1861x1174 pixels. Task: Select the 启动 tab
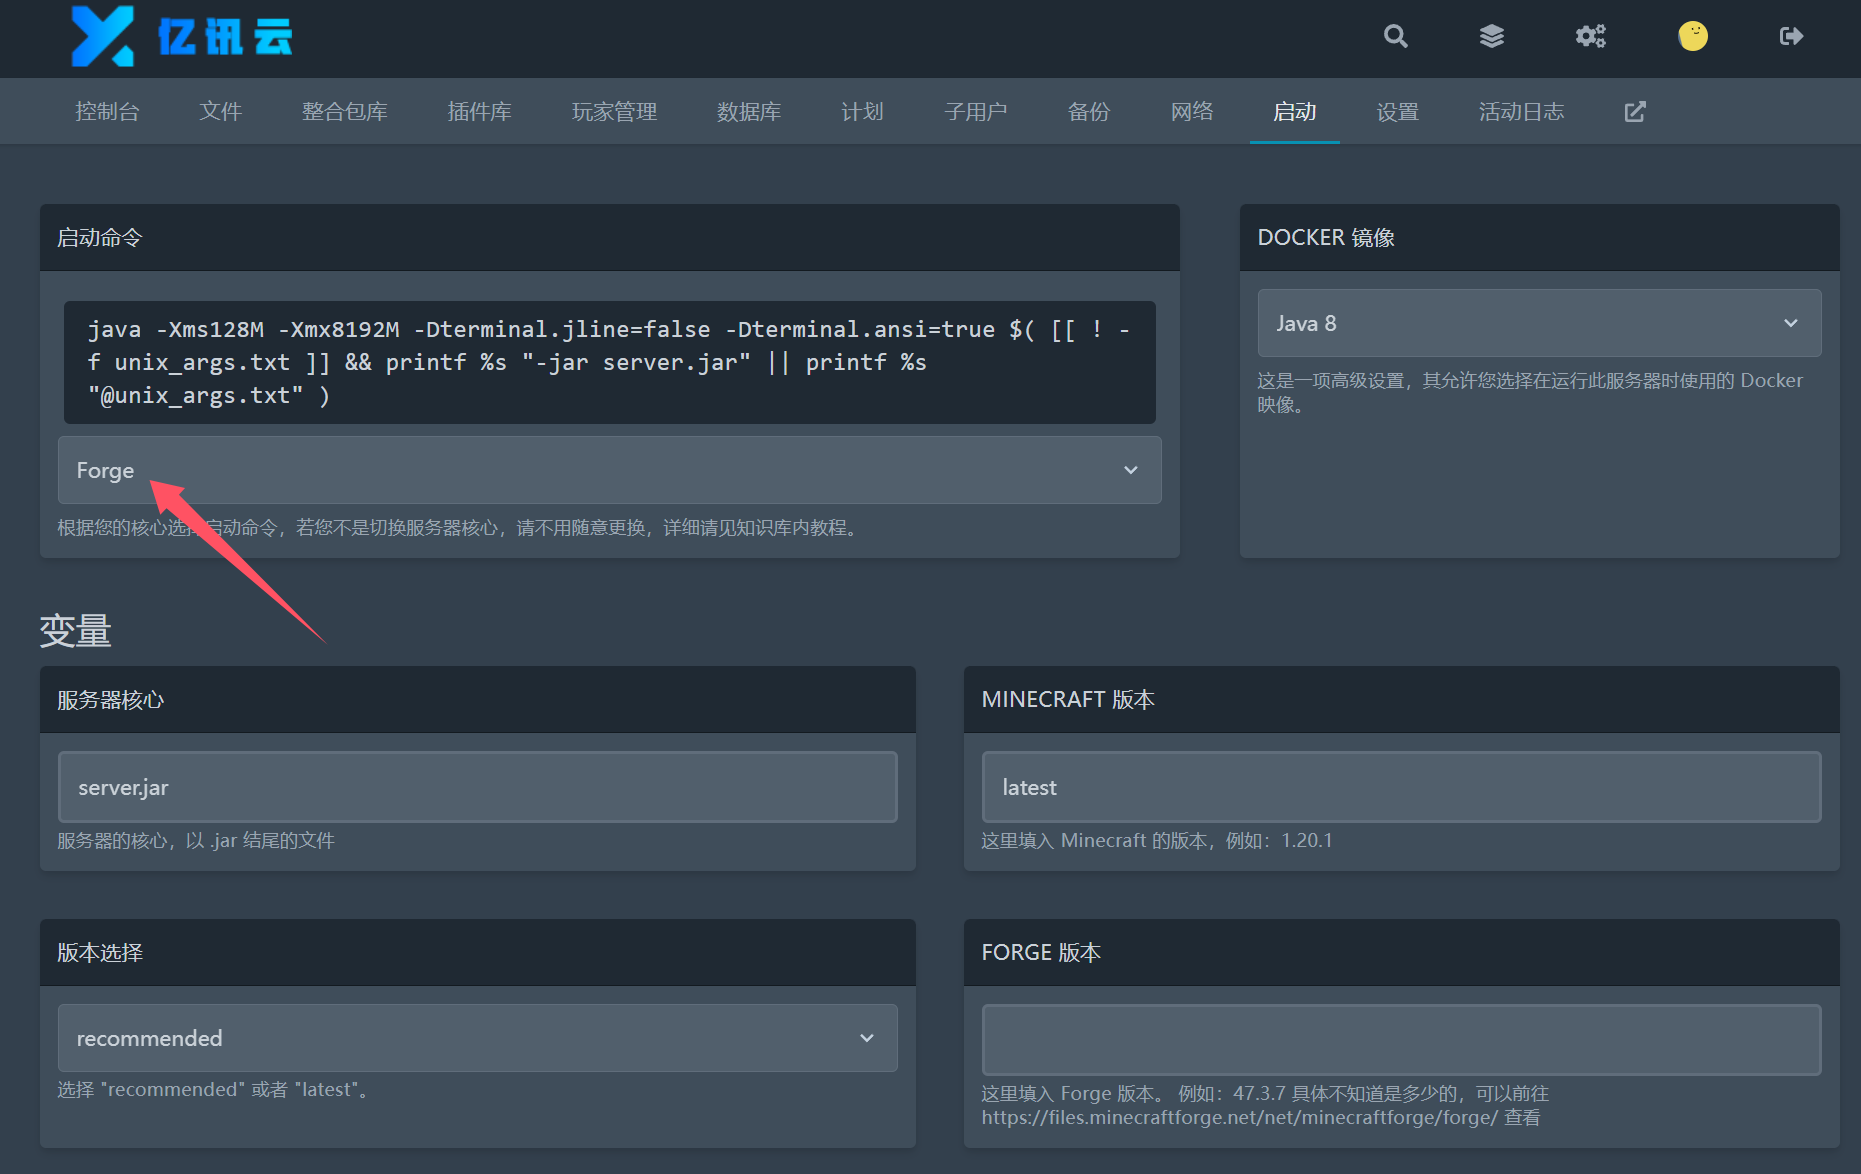click(1295, 112)
